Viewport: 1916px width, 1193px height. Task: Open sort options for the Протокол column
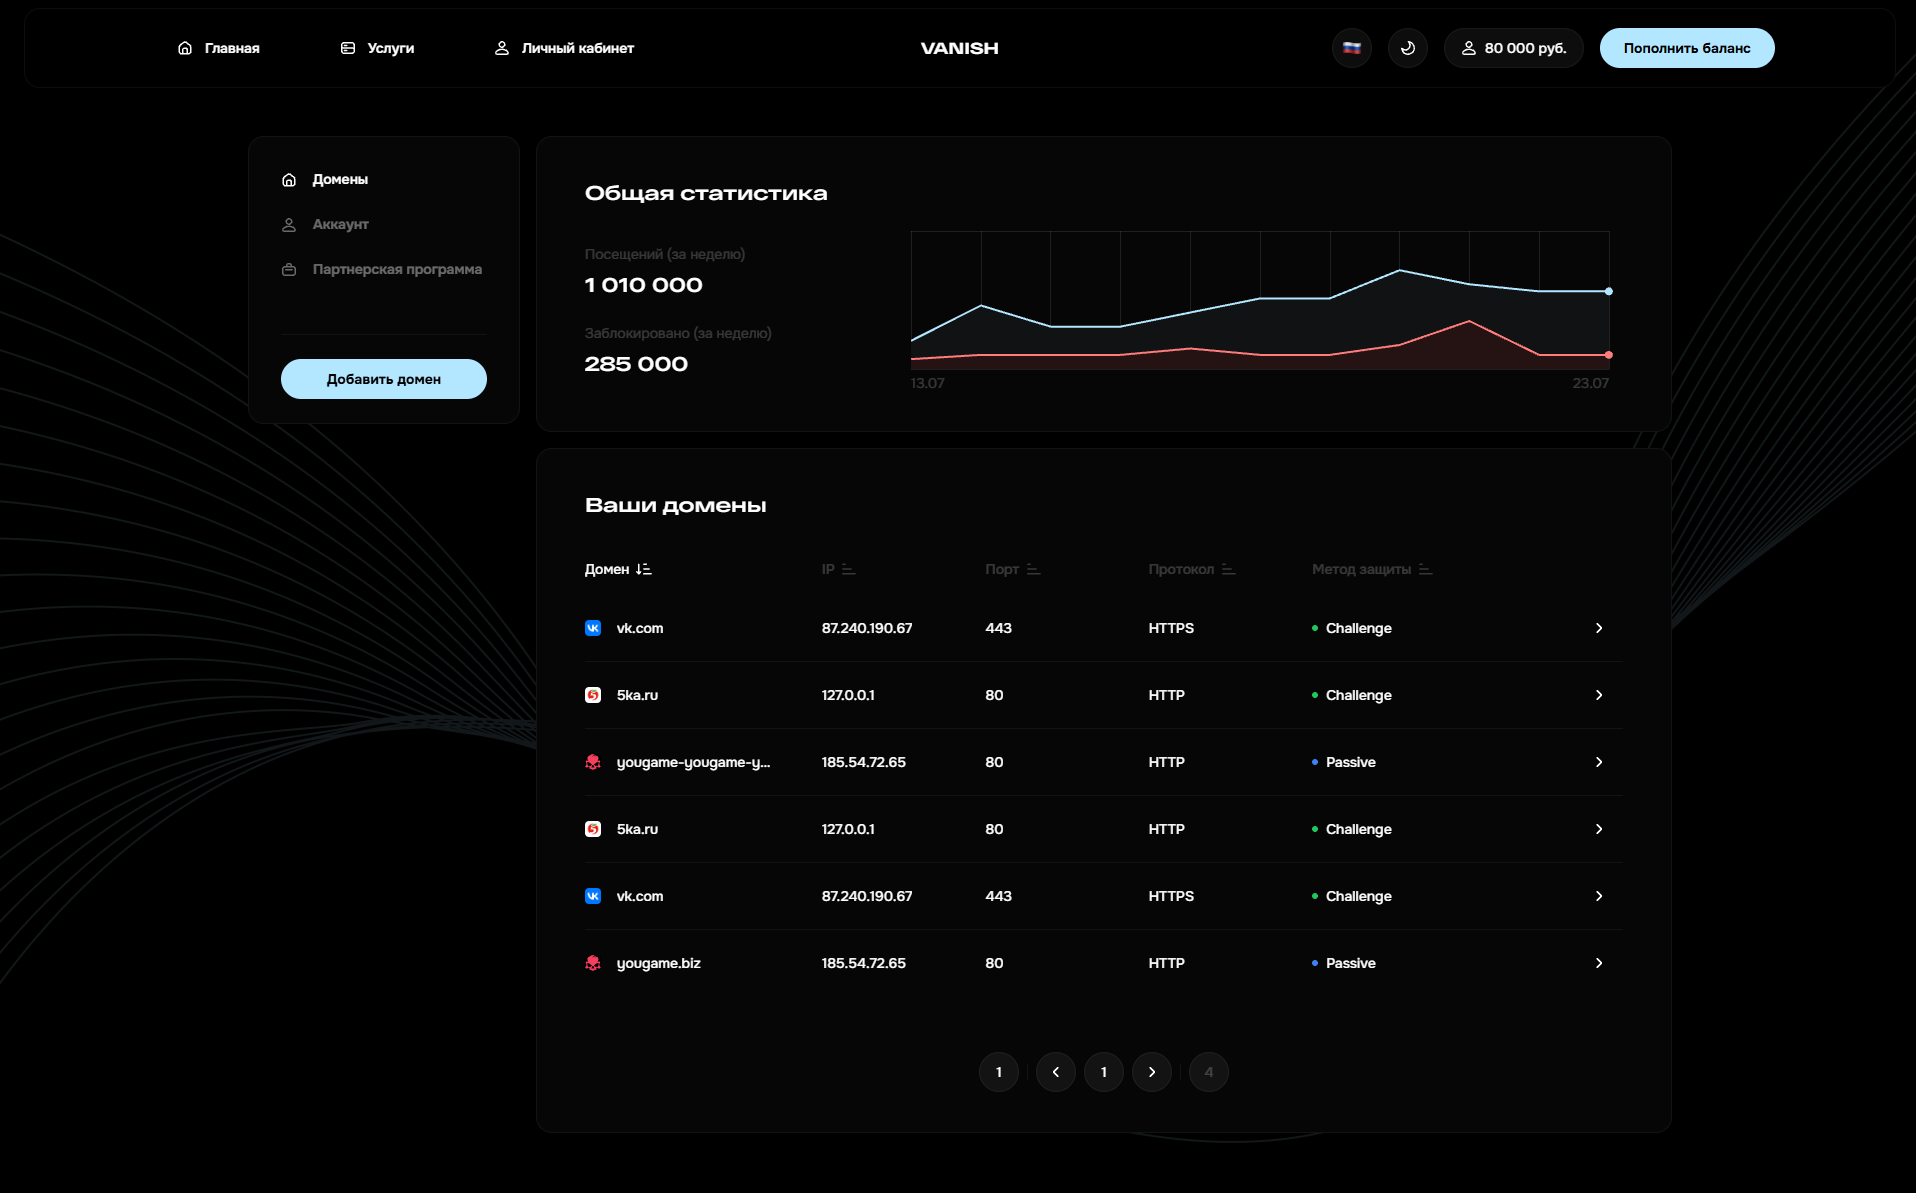[1230, 568]
